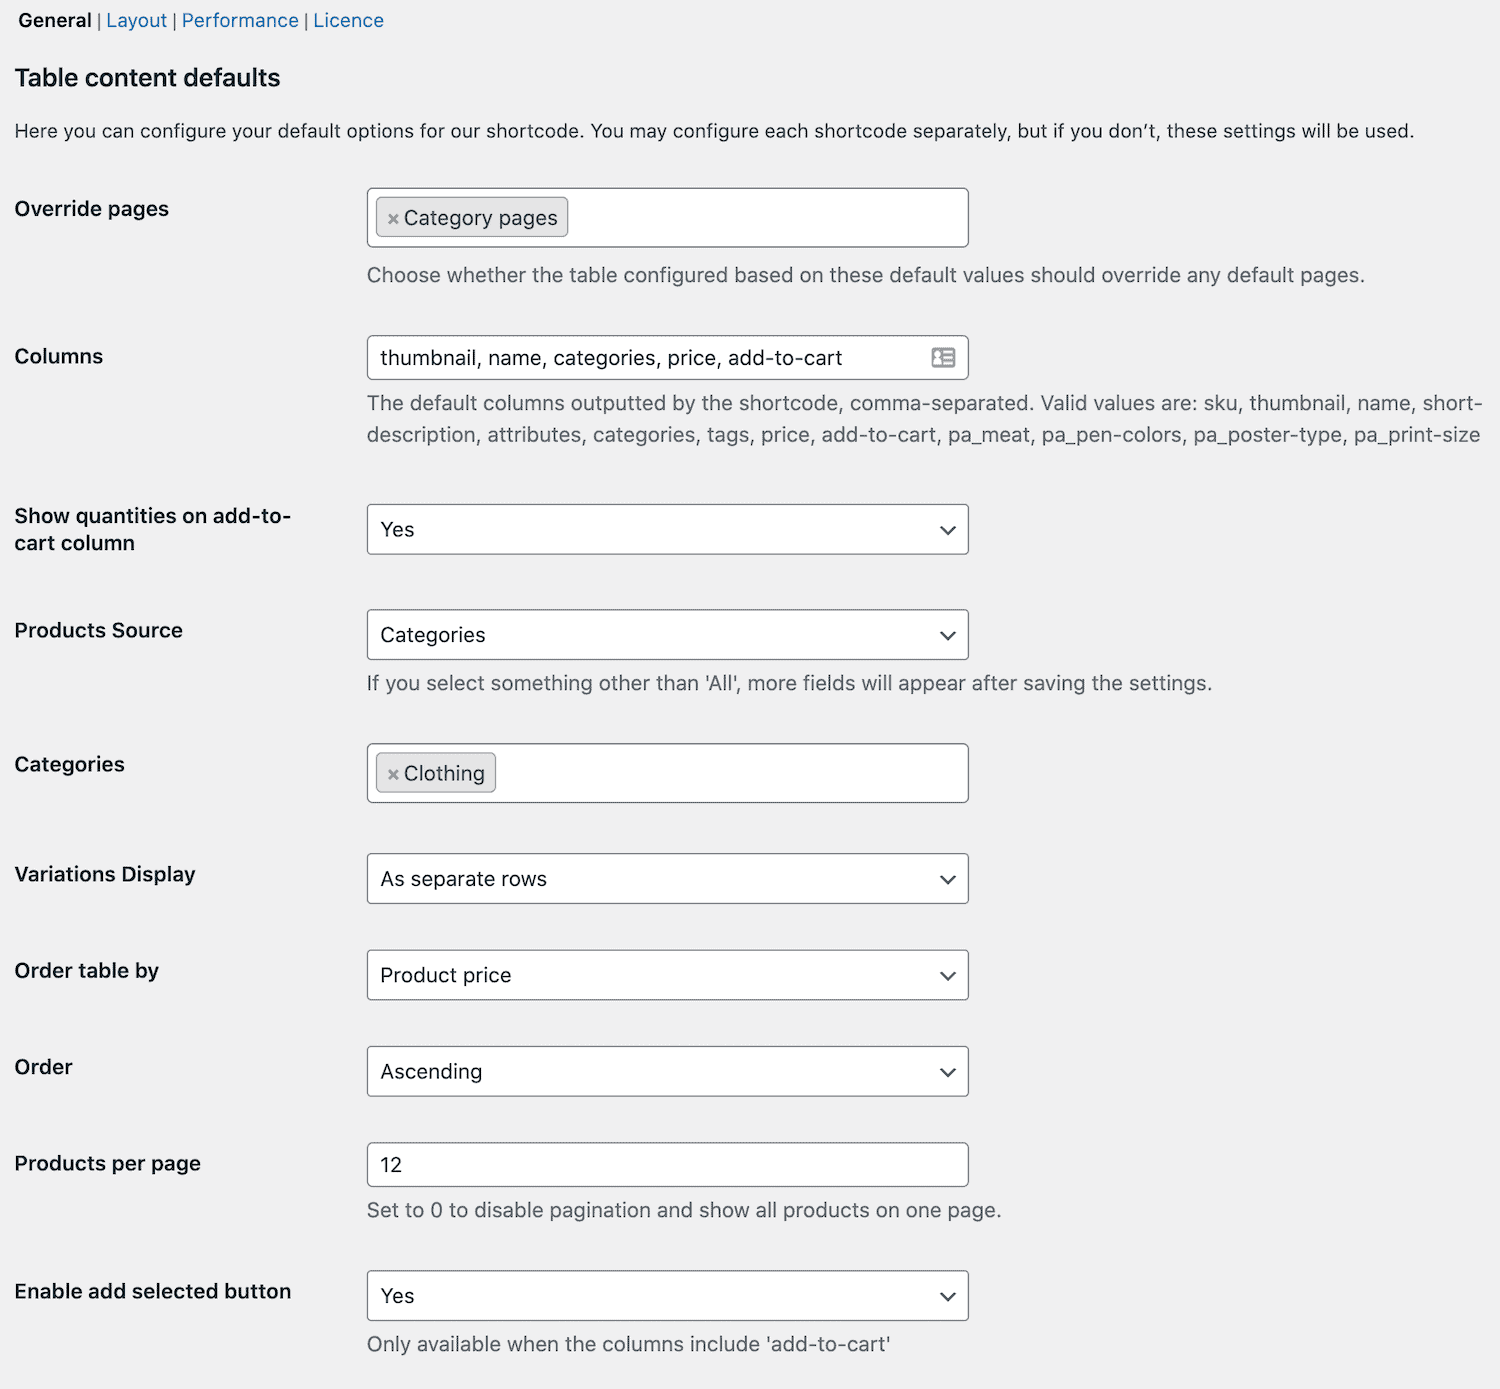Open the Layout settings tab
The height and width of the screenshot is (1389, 1500).
[x=137, y=20]
